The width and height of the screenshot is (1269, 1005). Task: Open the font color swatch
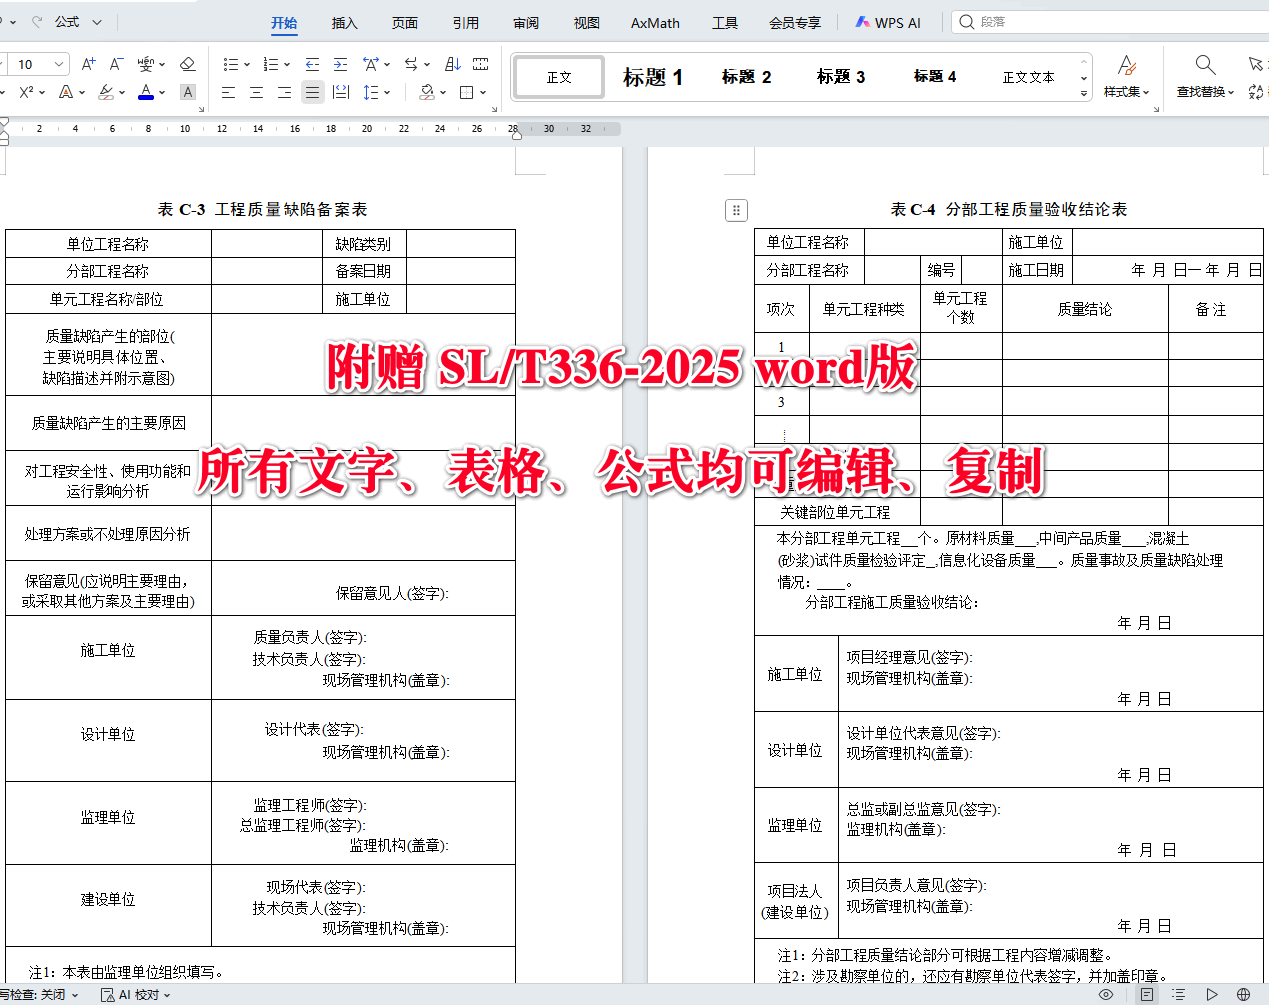click(x=147, y=91)
